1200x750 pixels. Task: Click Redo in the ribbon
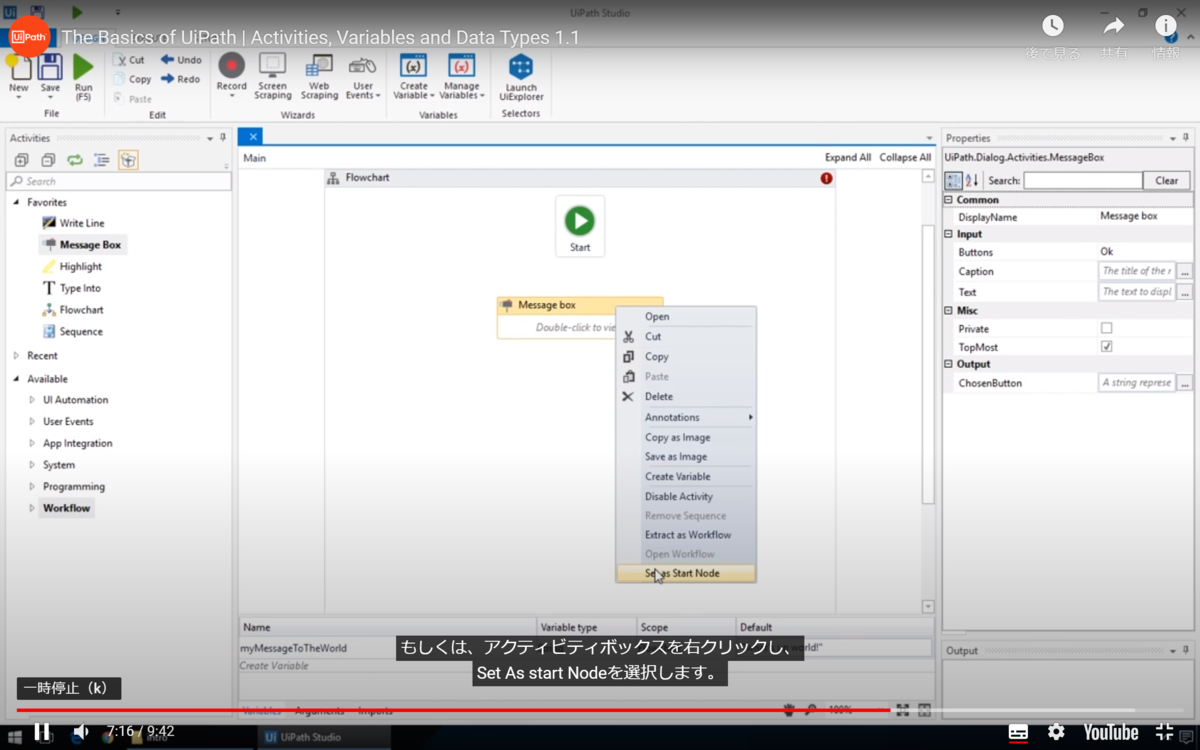click(x=180, y=79)
